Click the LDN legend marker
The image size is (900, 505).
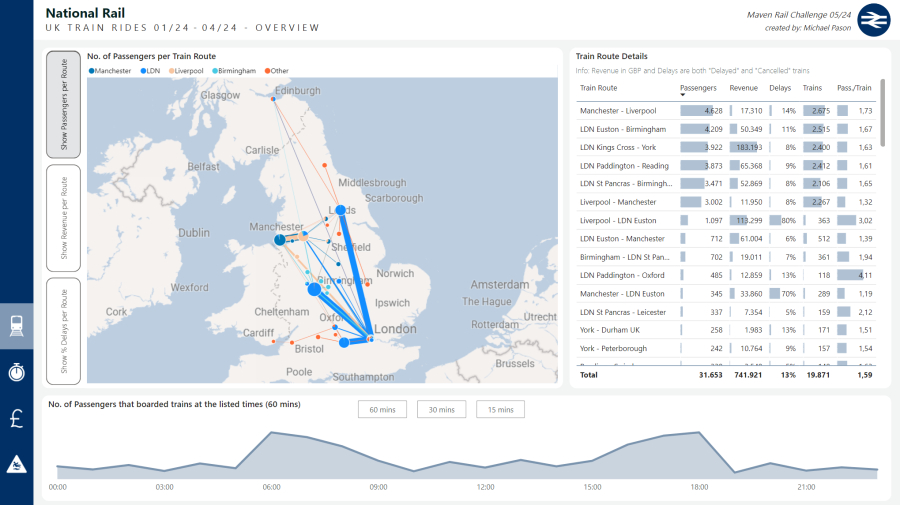click(x=143, y=71)
